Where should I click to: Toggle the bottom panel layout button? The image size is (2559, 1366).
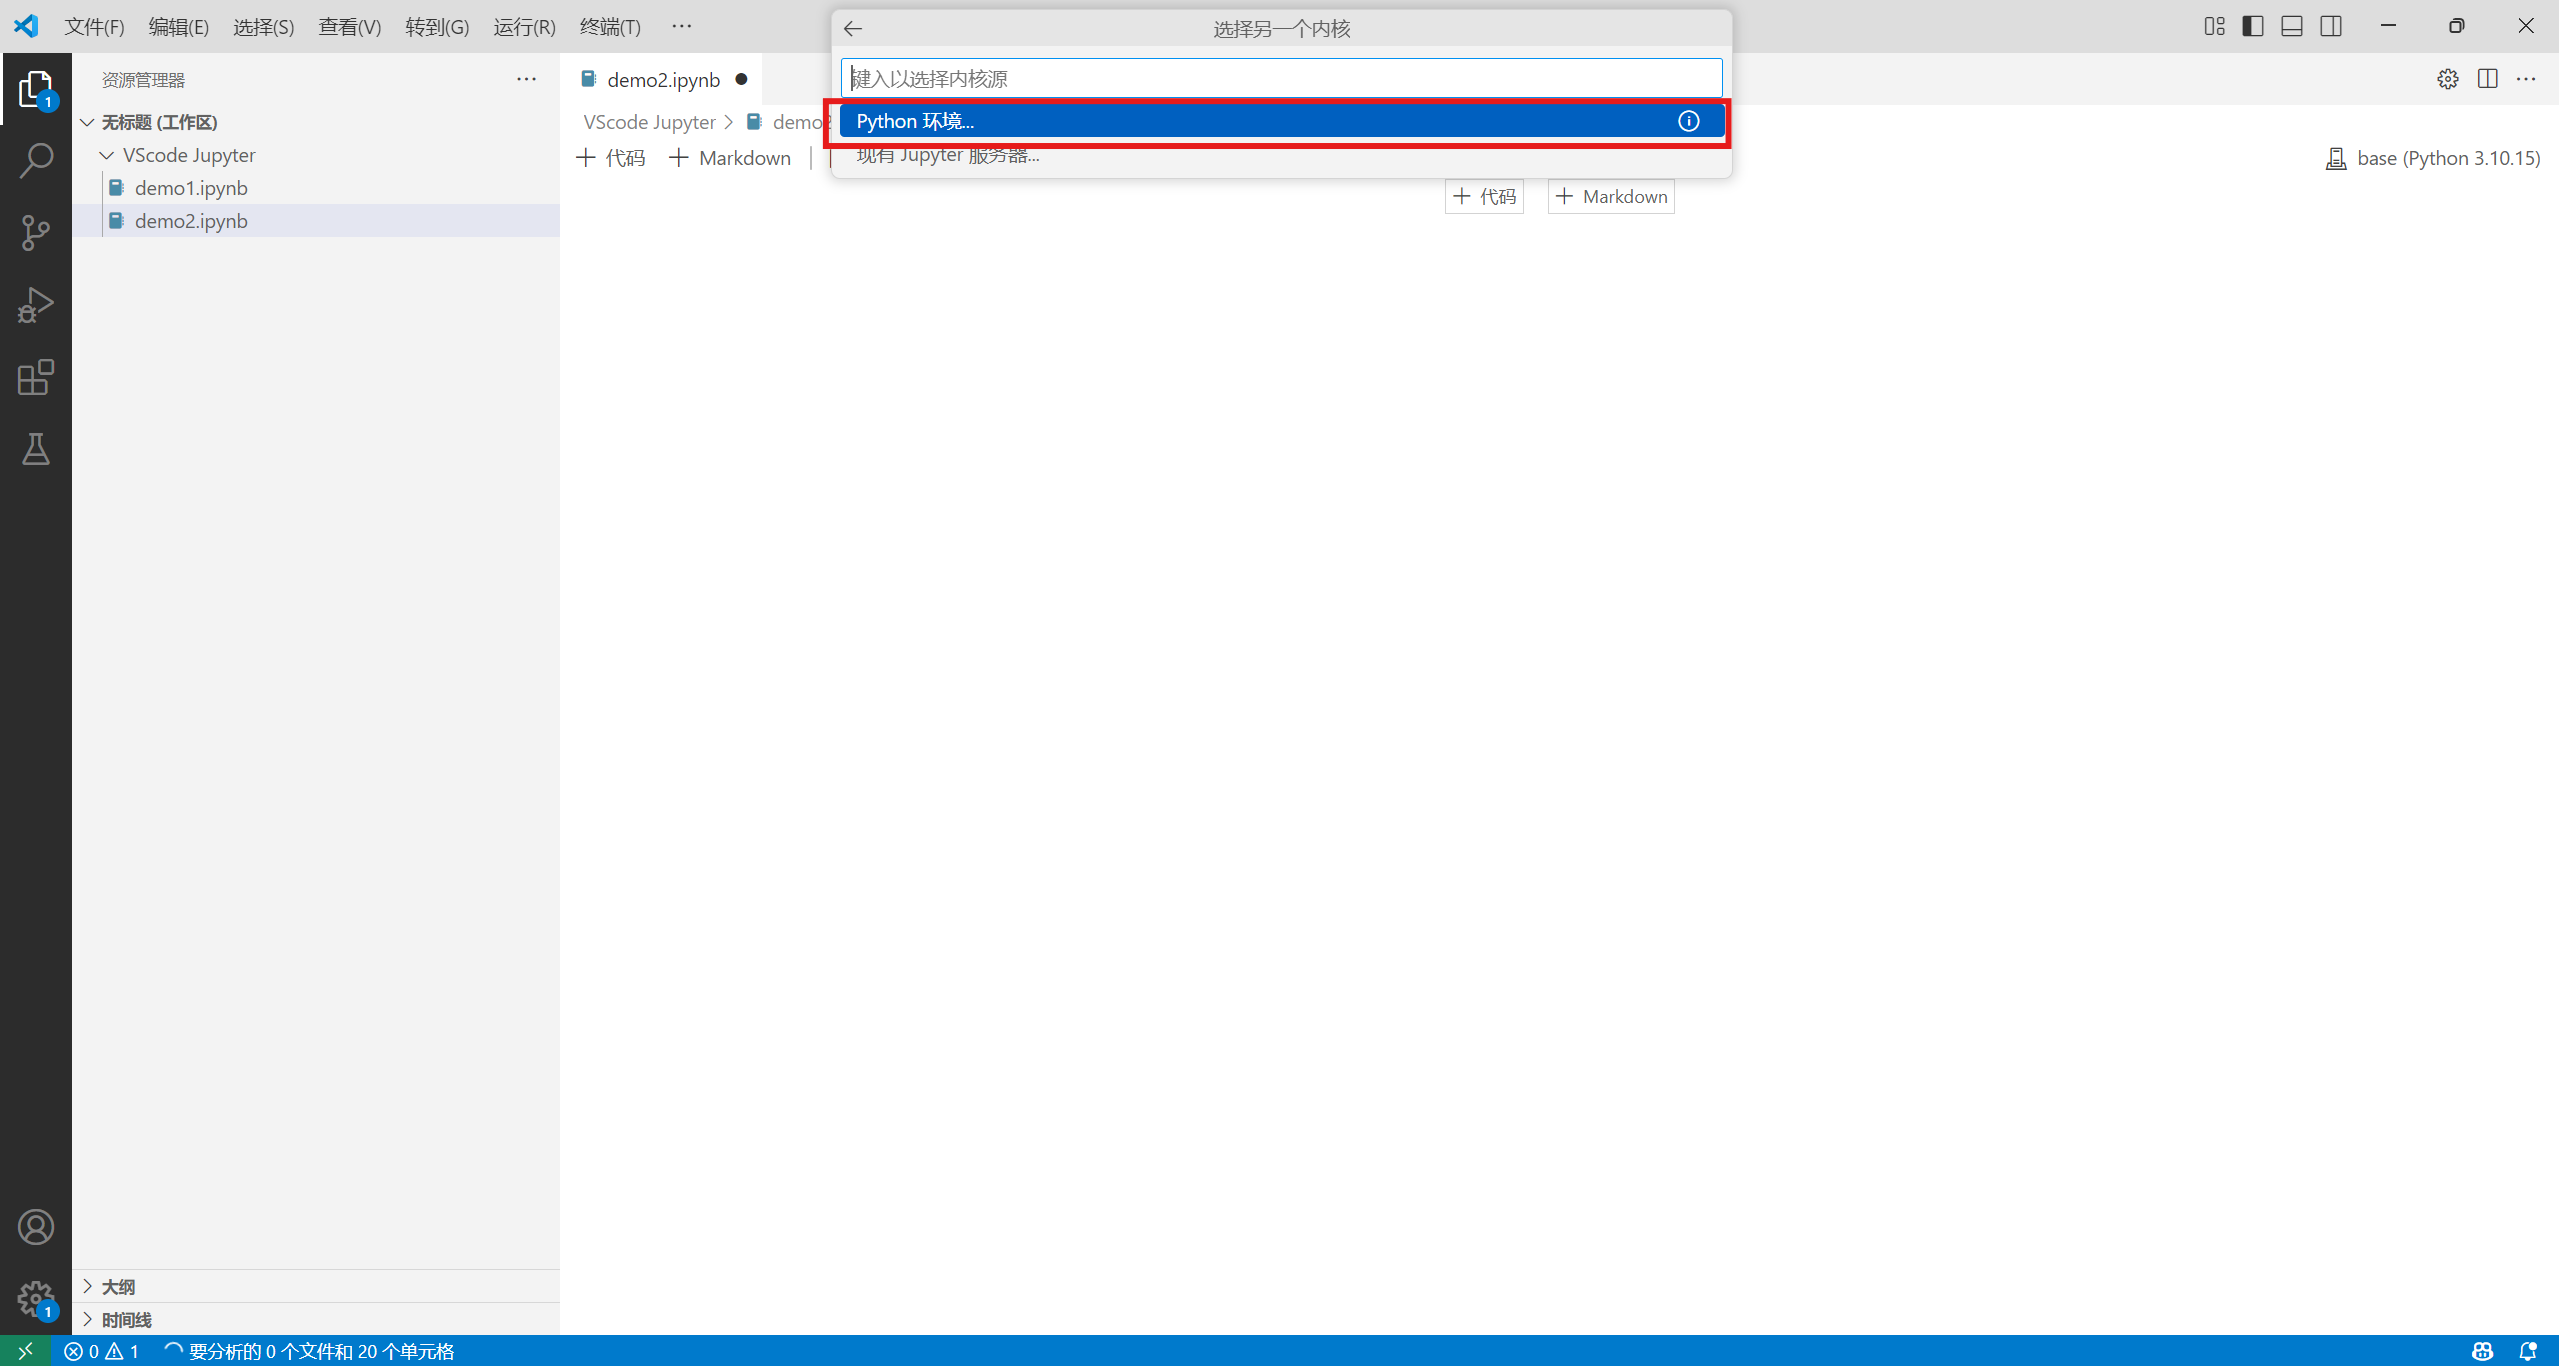click(x=2292, y=26)
